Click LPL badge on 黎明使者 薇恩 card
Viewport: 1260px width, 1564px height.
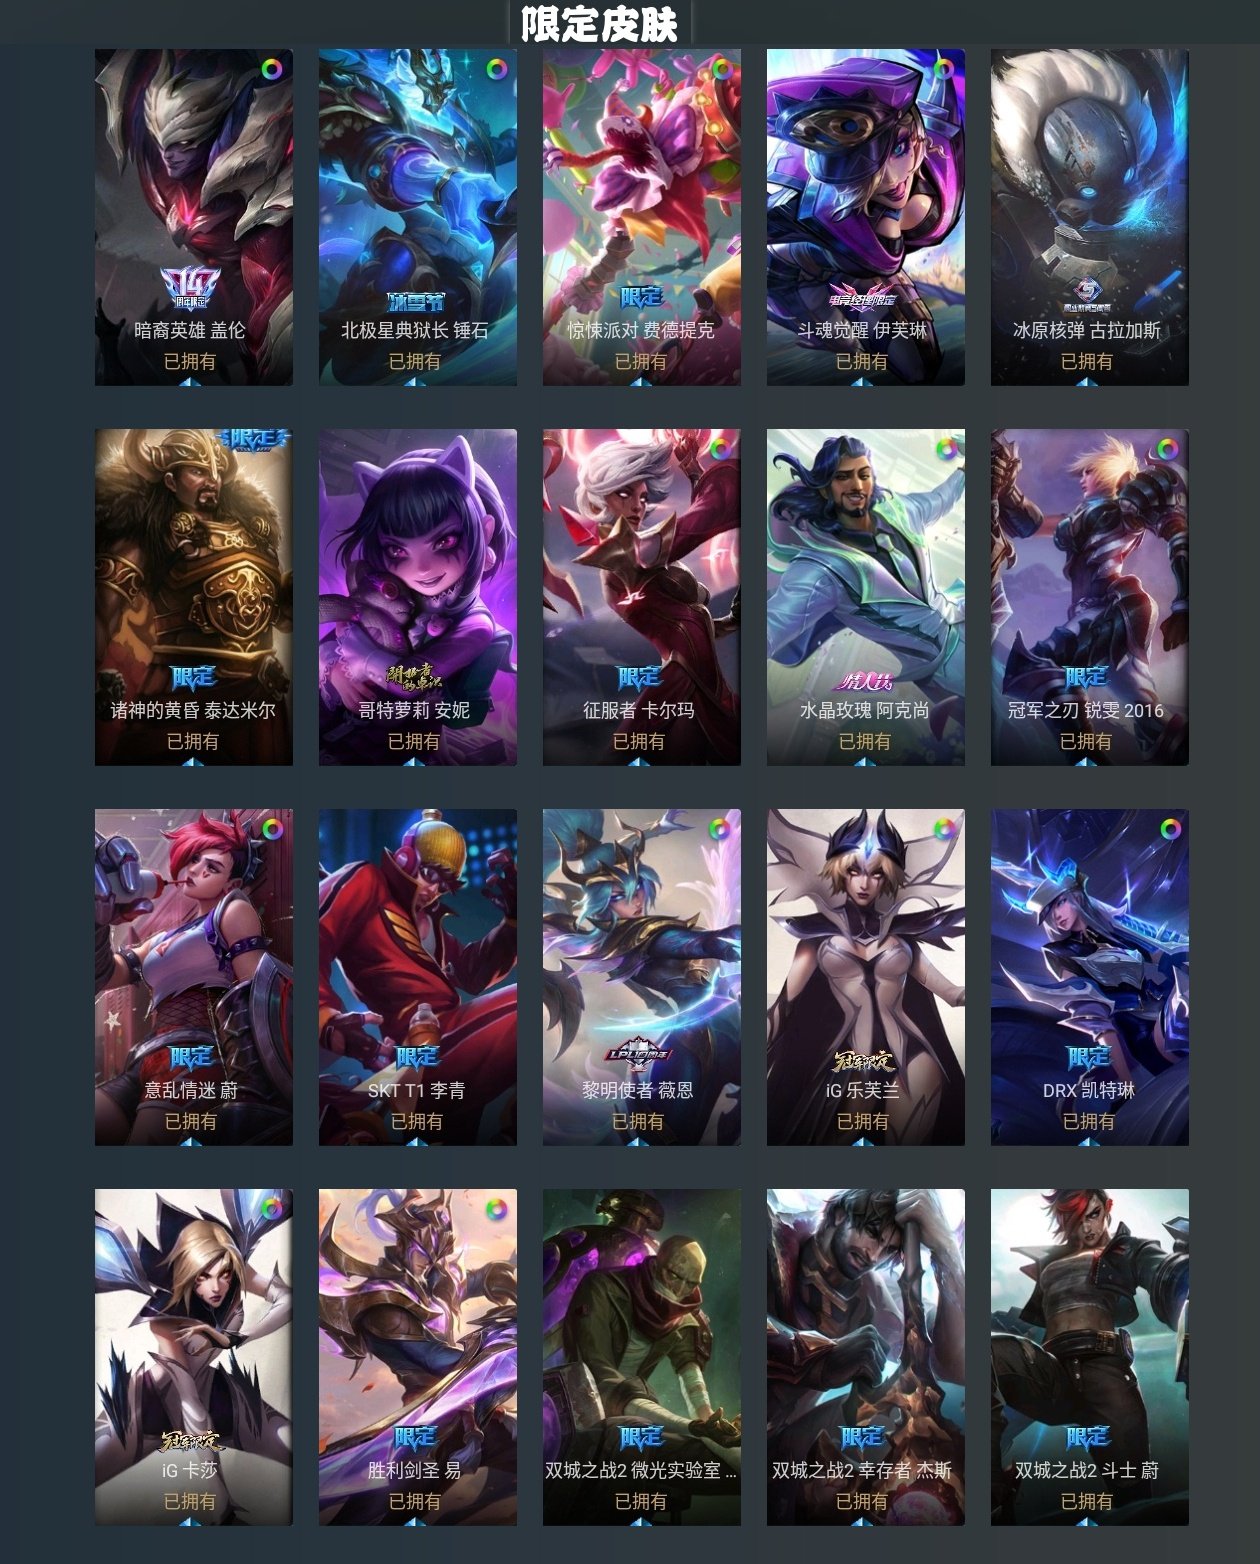click(x=639, y=1055)
